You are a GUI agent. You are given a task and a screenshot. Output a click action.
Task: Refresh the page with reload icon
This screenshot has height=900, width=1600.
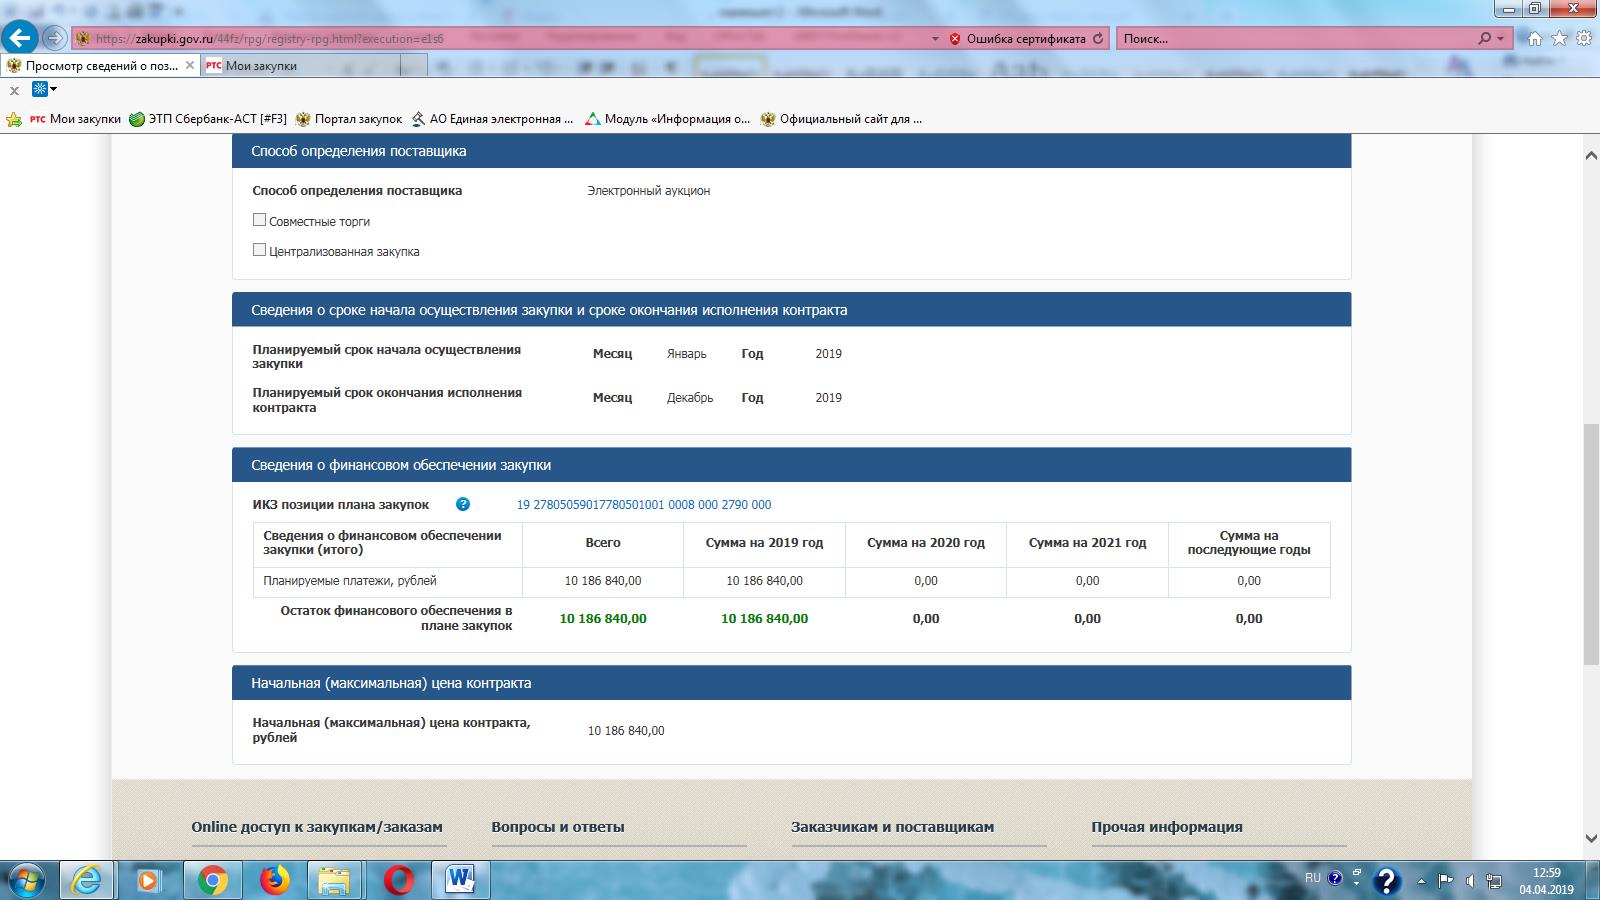[x=1098, y=39]
